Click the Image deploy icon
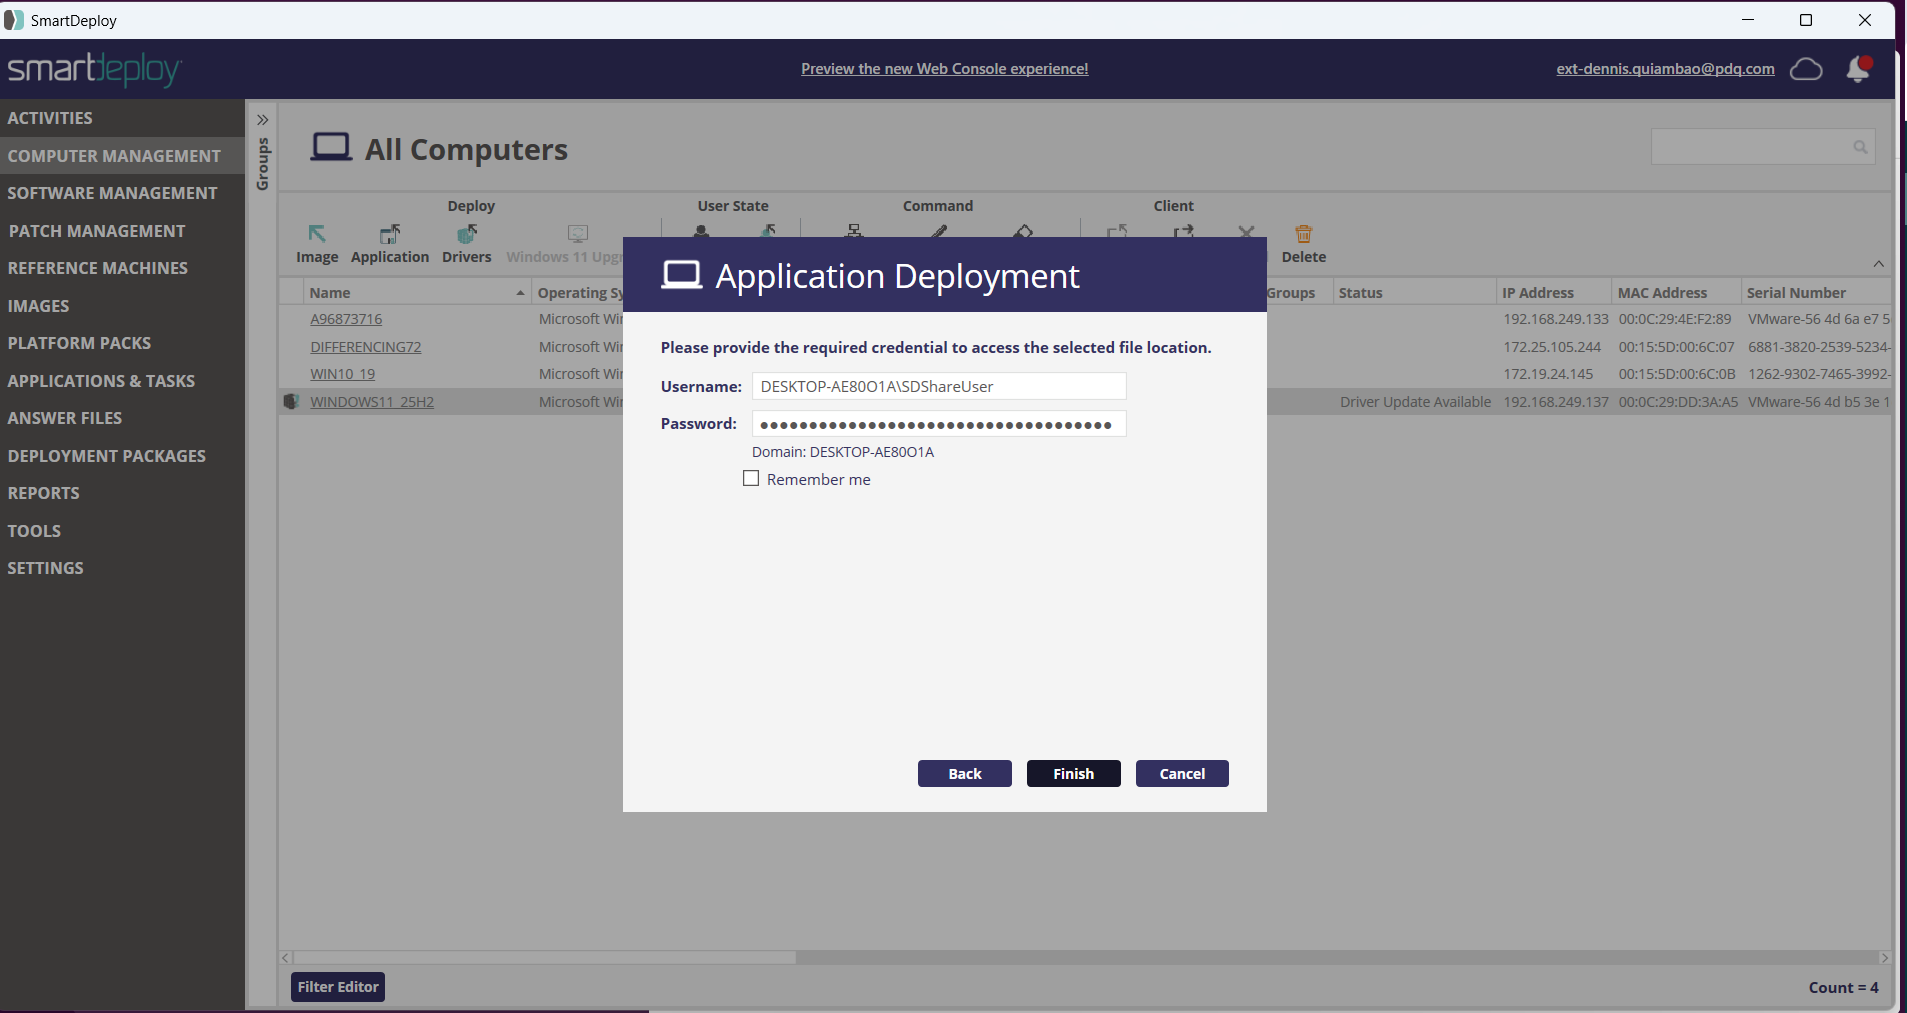This screenshot has height=1013, width=1907. pyautogui.click(x=317, y=235)
